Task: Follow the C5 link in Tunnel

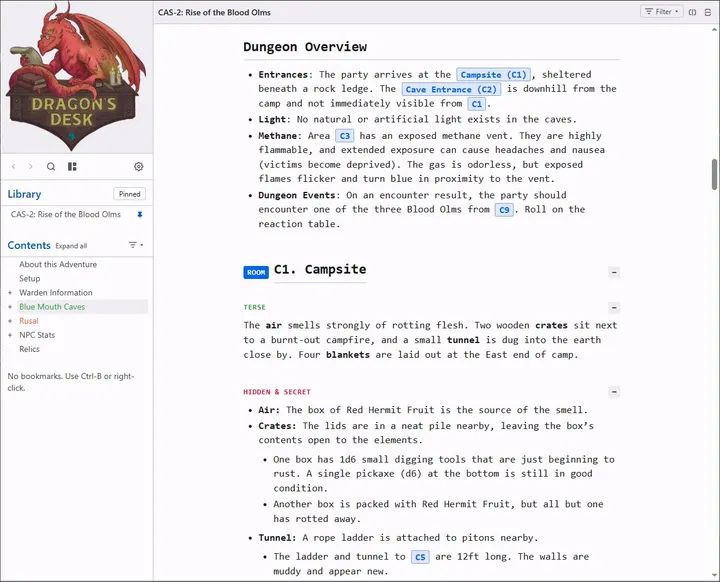Action: 420,557
